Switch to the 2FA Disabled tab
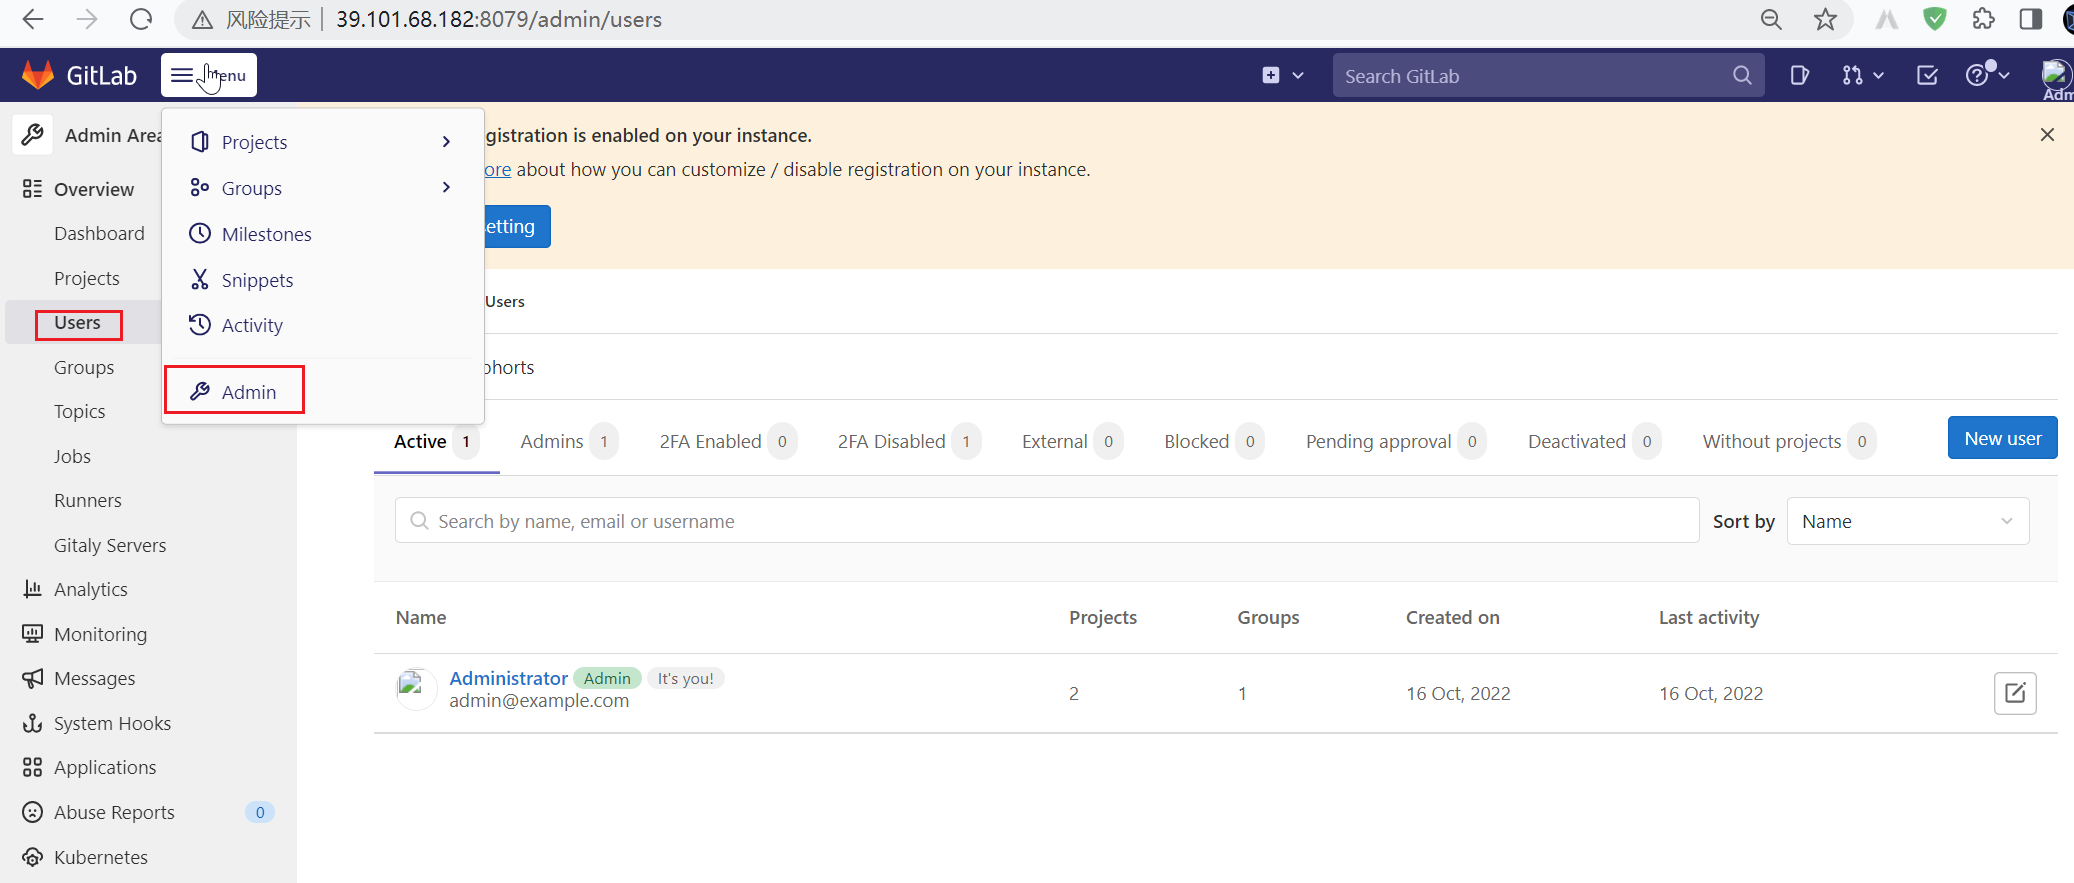Screen dimensions: 2074x883 909,441
